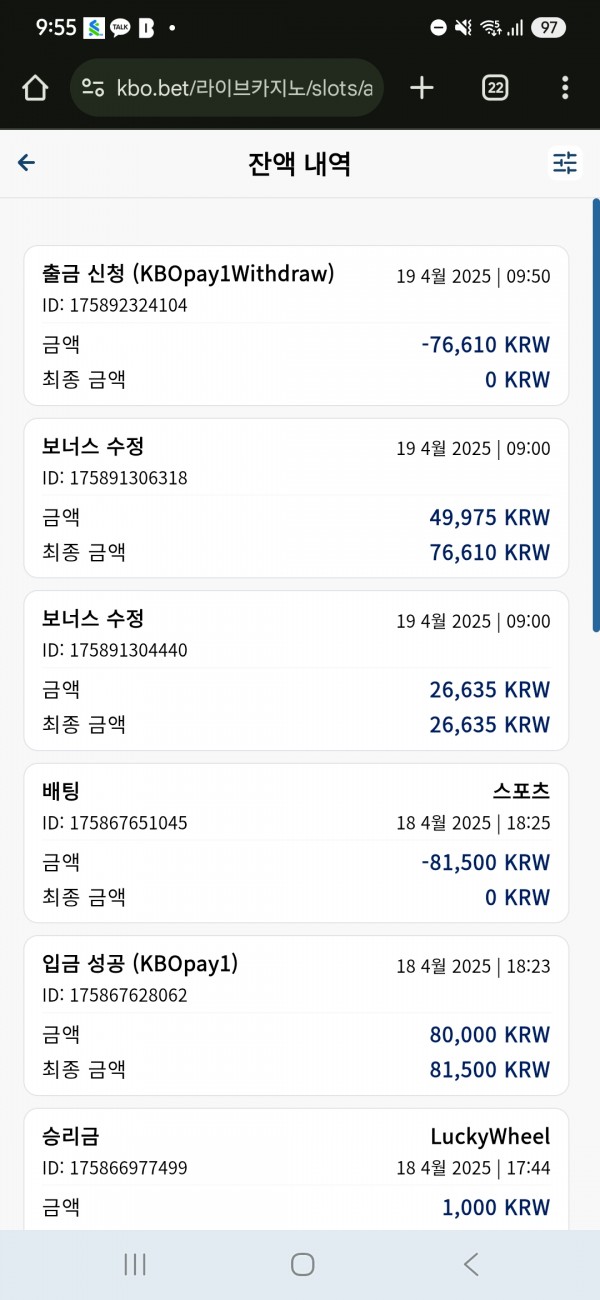Tap the back arrow in the header
Viewport: 600px width, 1300px height.
(x=26, y=163)
